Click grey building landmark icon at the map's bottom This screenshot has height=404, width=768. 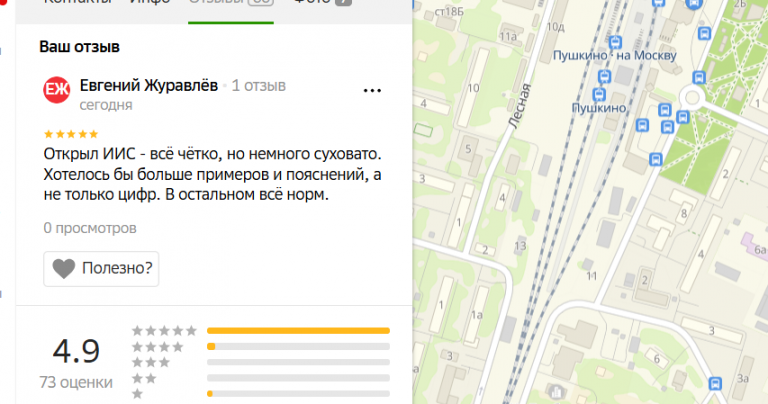pyautogui.click(x=556, y=392)
